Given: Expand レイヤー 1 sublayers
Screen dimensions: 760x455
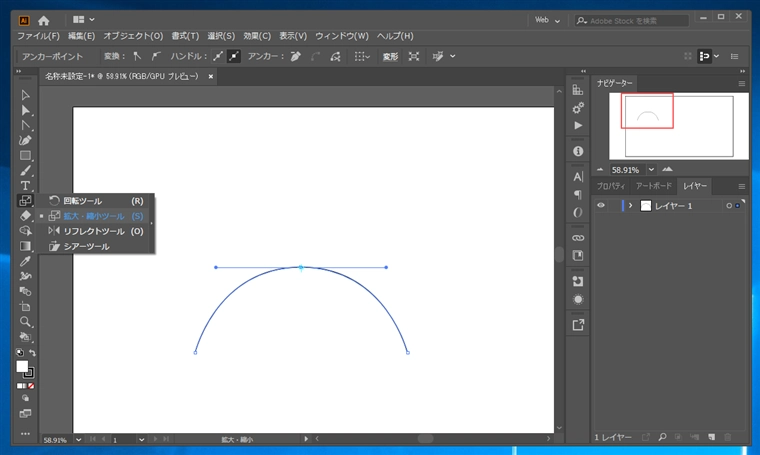Looking at the screenshot, I should coord(630,205).
